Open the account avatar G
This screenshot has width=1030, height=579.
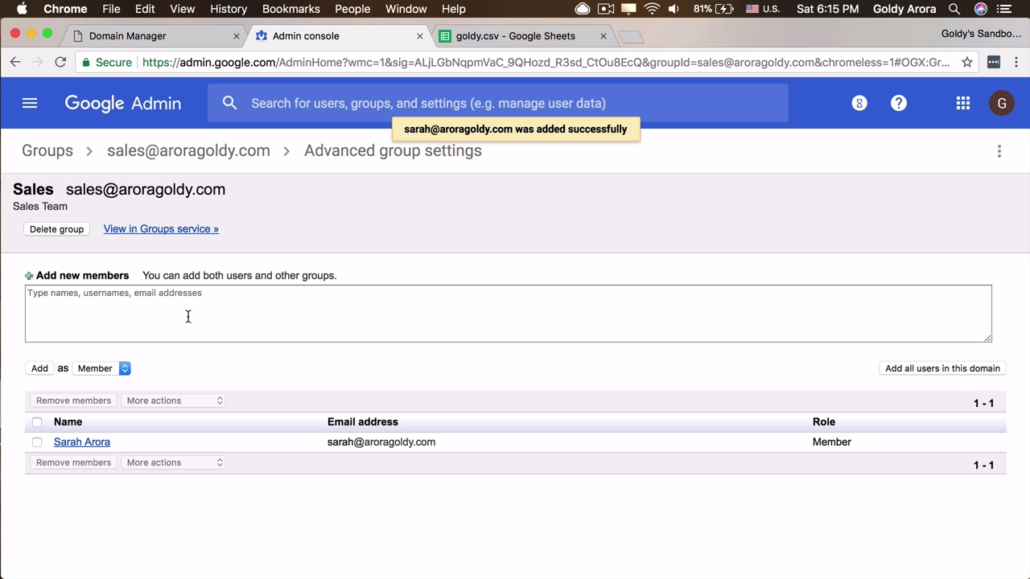[x=1002, y=103]
